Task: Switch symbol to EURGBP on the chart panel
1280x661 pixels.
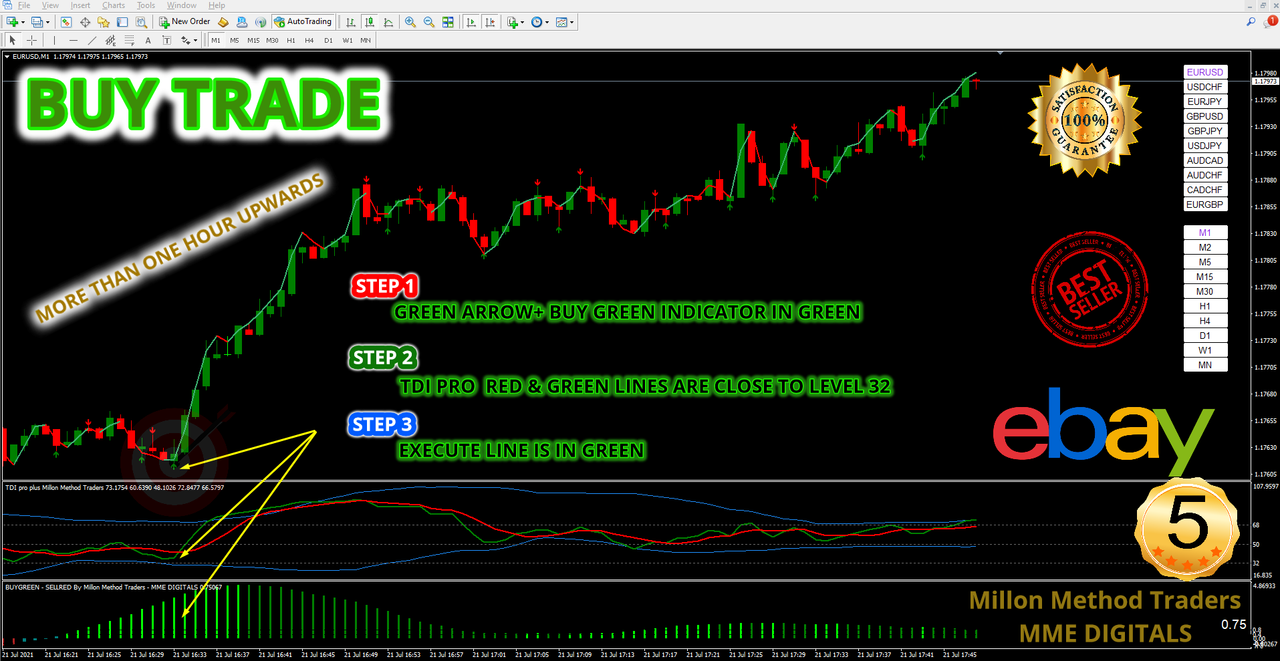Action: [x=1204, y=204]
